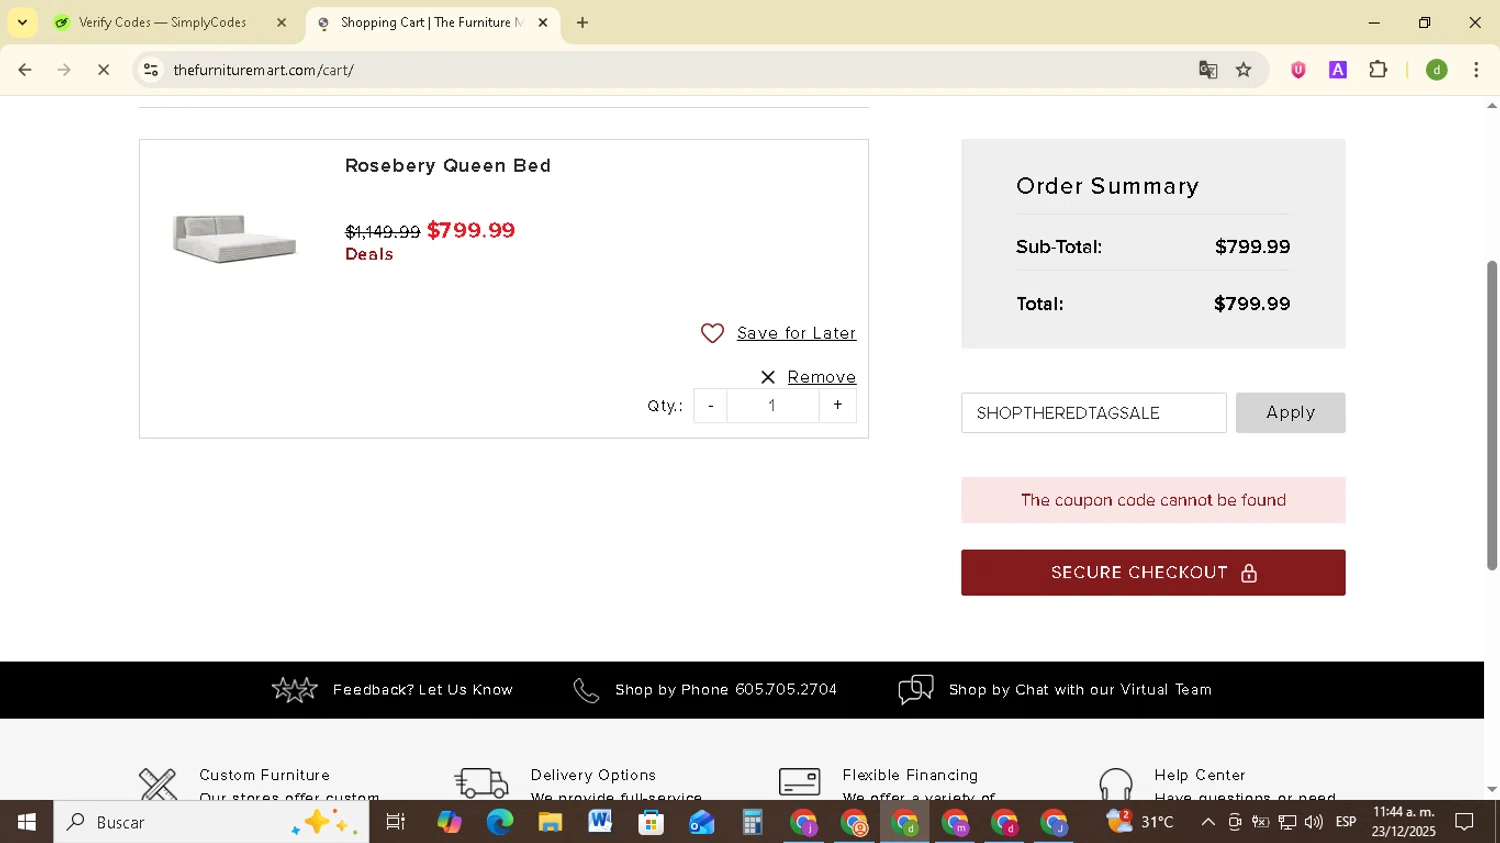Proceed with Secure Checkout button

click(x=1153, y=573)
